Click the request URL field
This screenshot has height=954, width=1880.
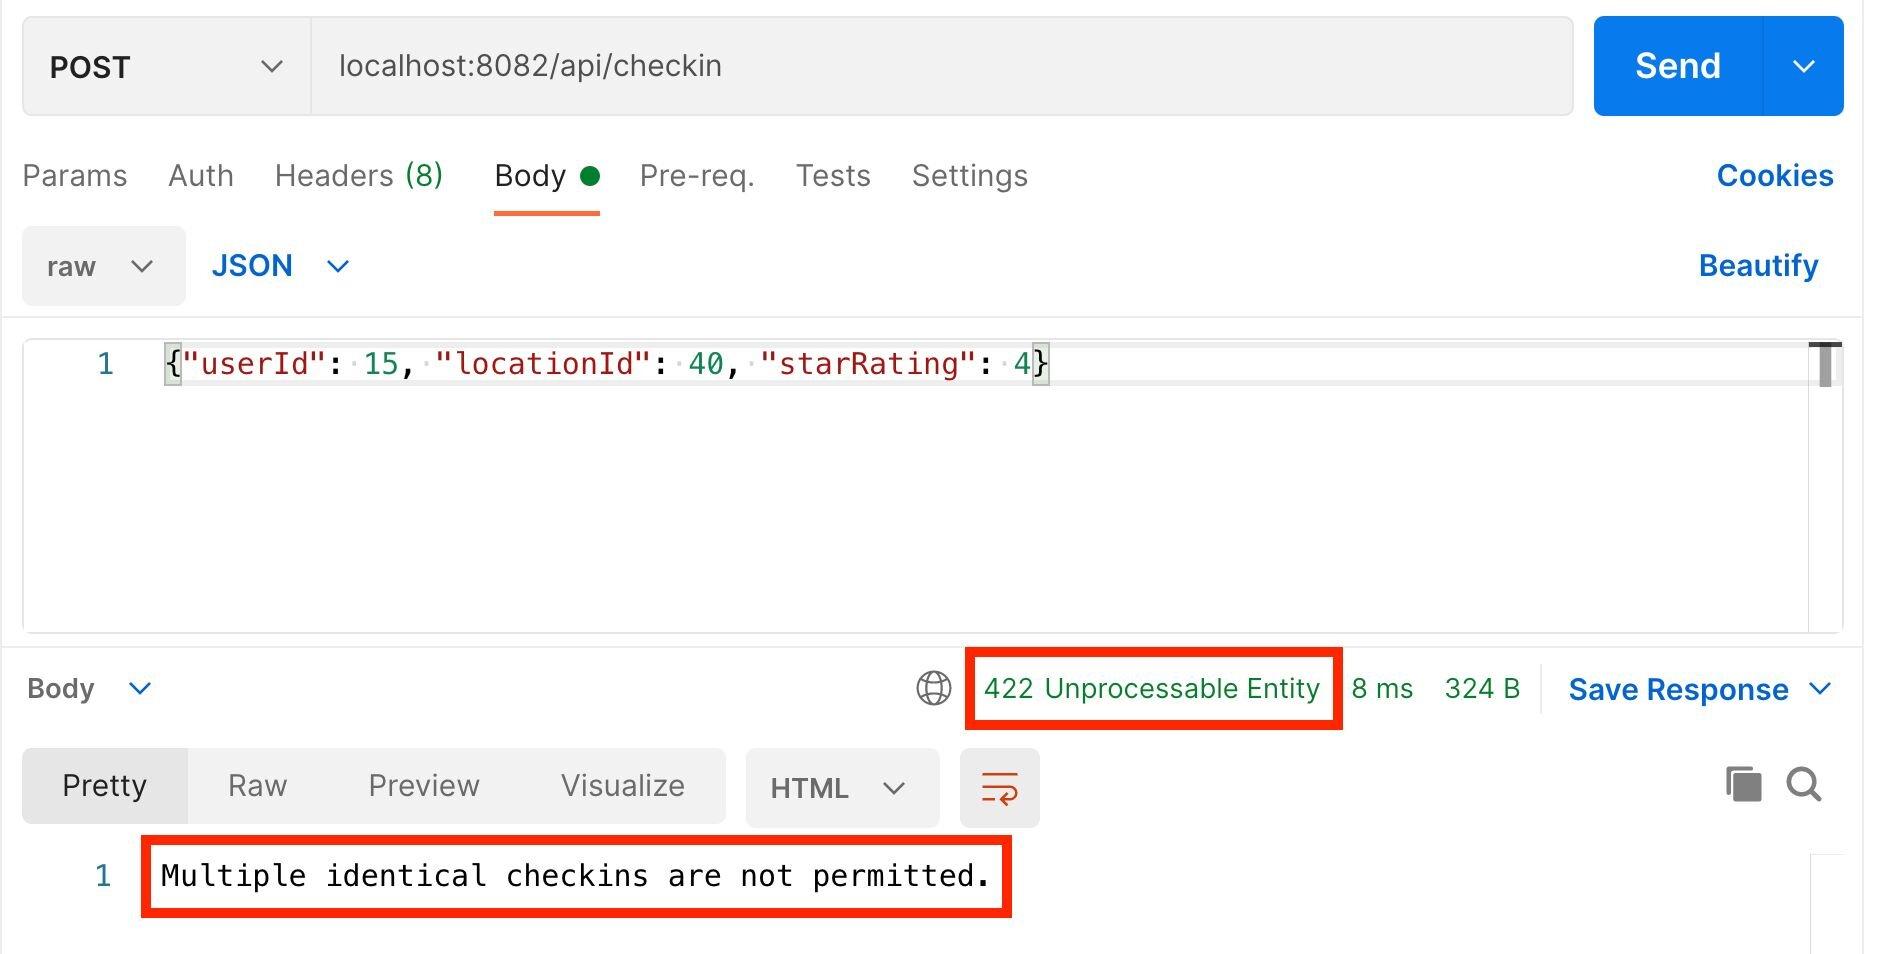pos(942,66)
